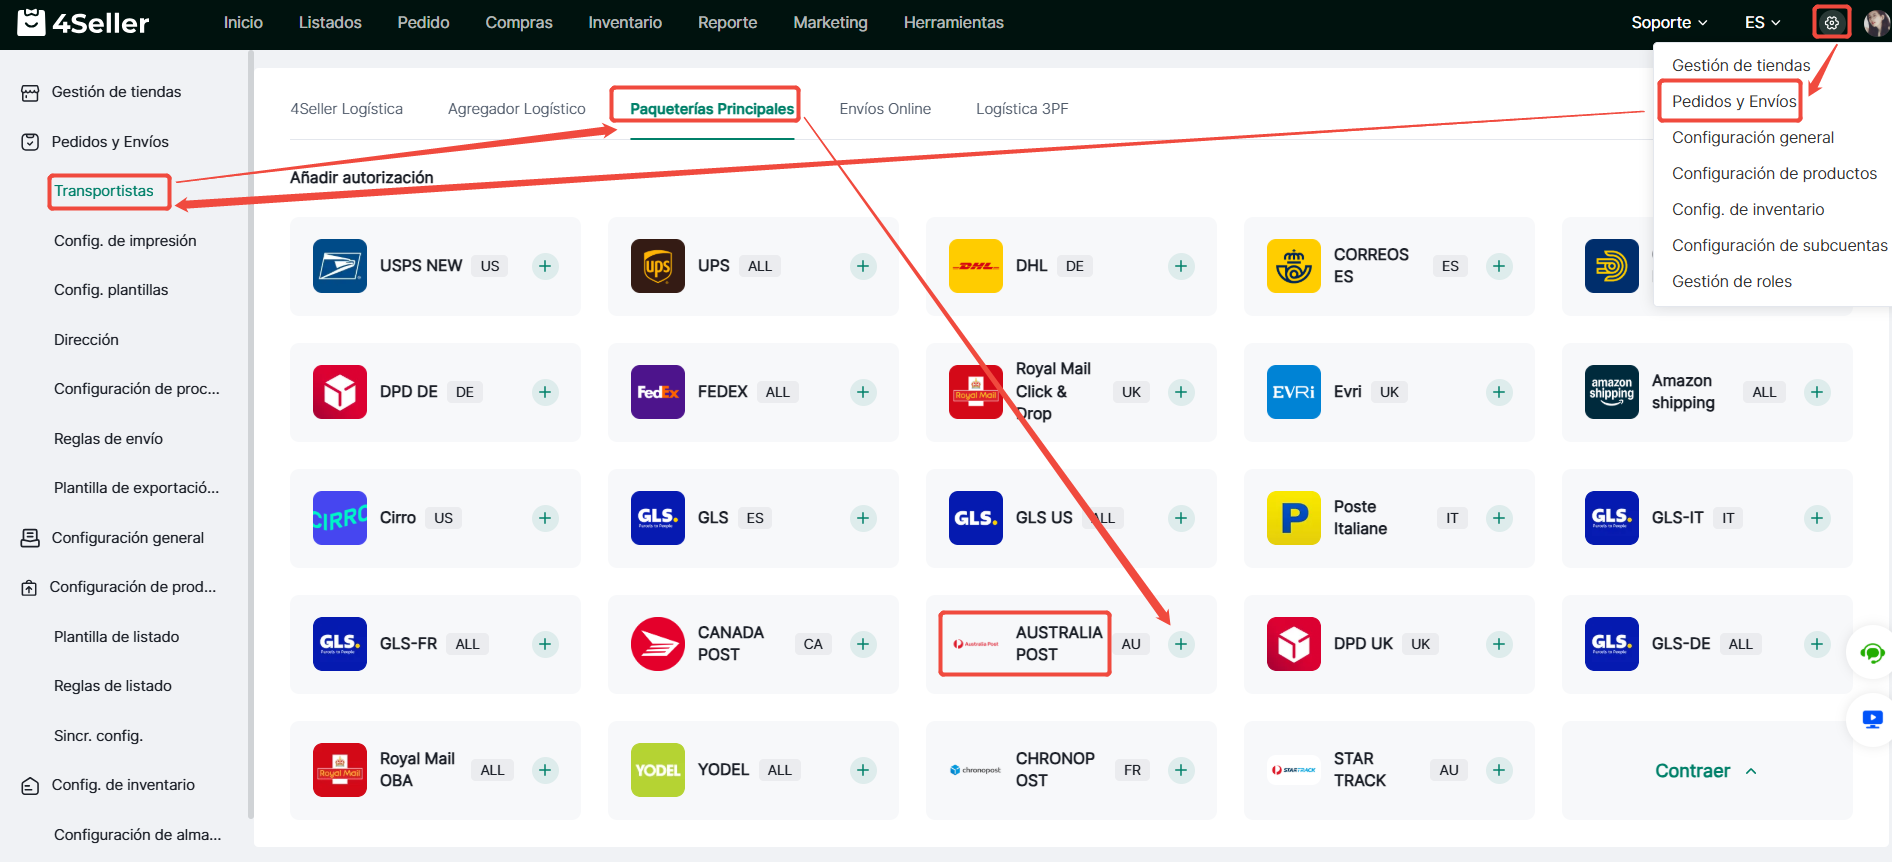Viewport: 1892px width, 862px height.
Task: Select Gestión de roles in settings dropdown
Action: click(x=1732, y=281)
